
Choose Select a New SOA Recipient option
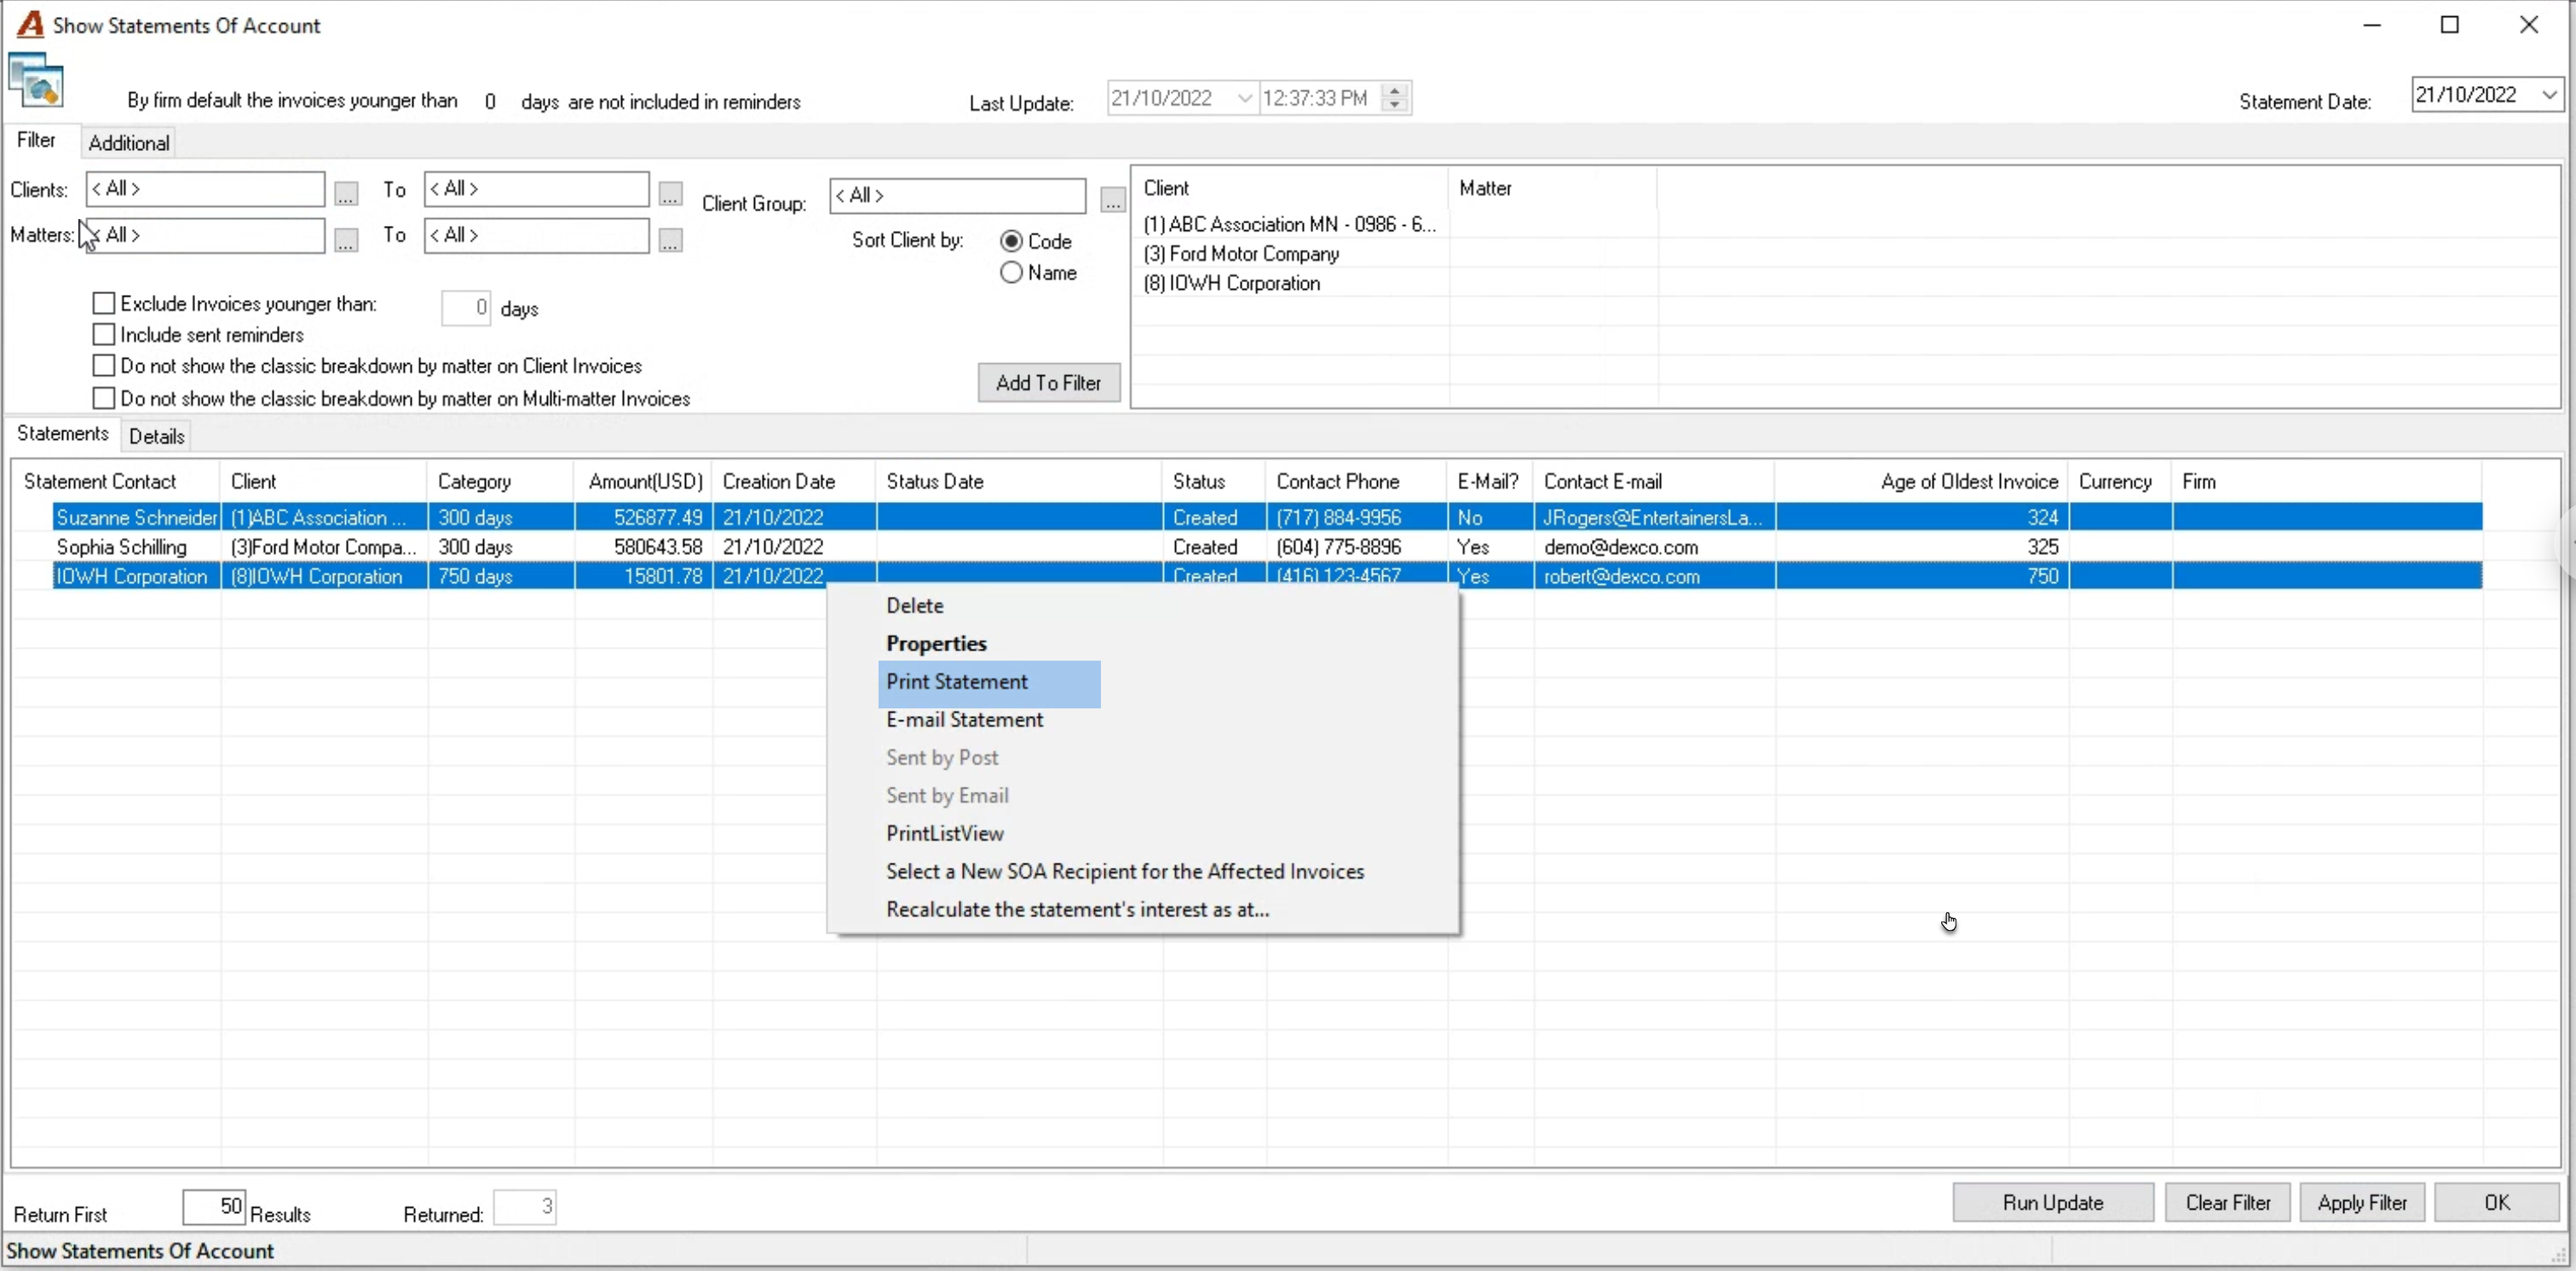pos(1125,872)
